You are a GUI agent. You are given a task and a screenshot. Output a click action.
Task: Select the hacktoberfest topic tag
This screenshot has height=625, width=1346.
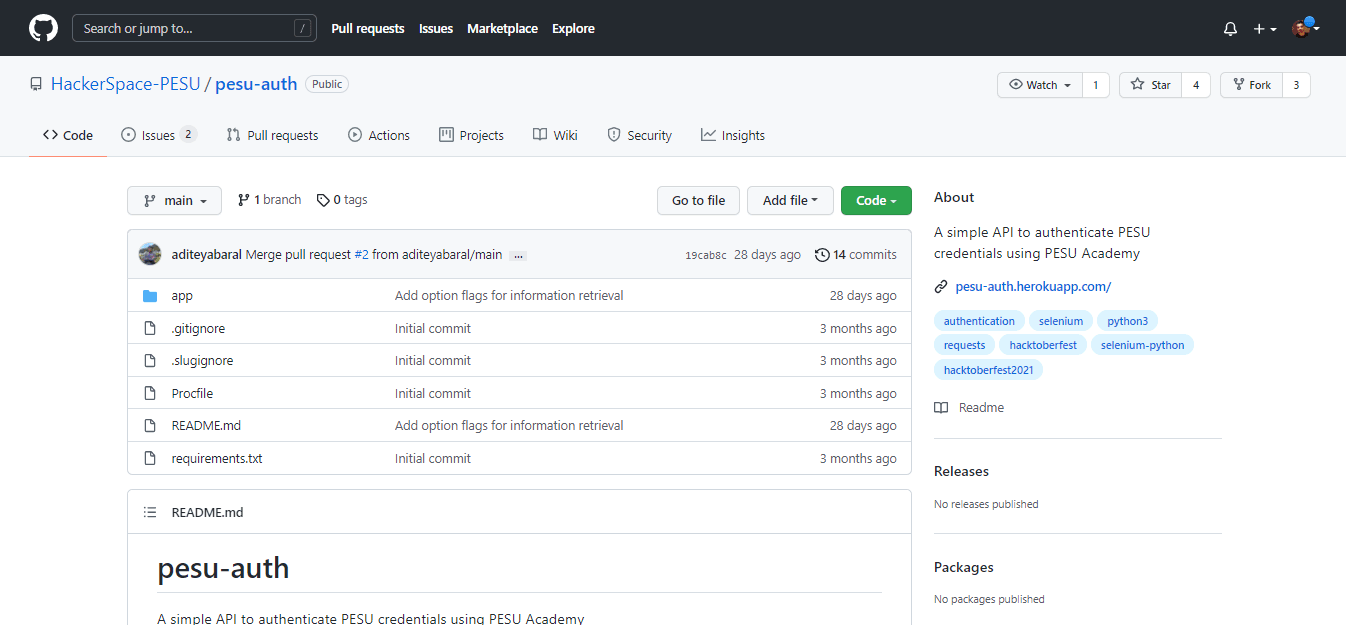1042,345
